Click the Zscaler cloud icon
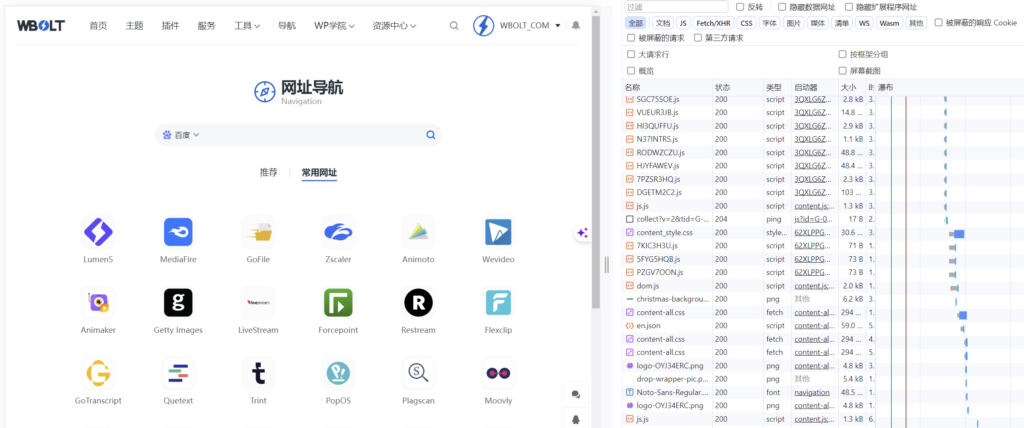Viewport: 1024px width, 428px height. (x=338, y=232)
